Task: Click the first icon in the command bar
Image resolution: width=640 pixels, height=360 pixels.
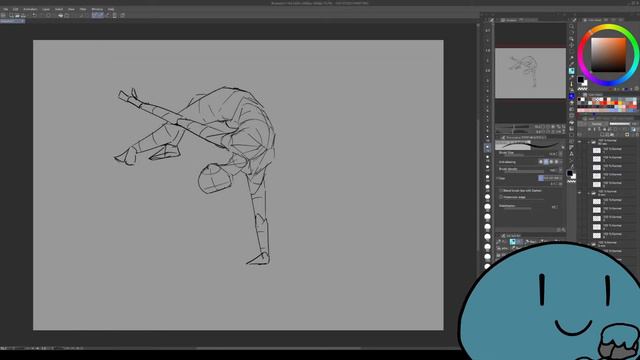Action: tap(3, 15)
